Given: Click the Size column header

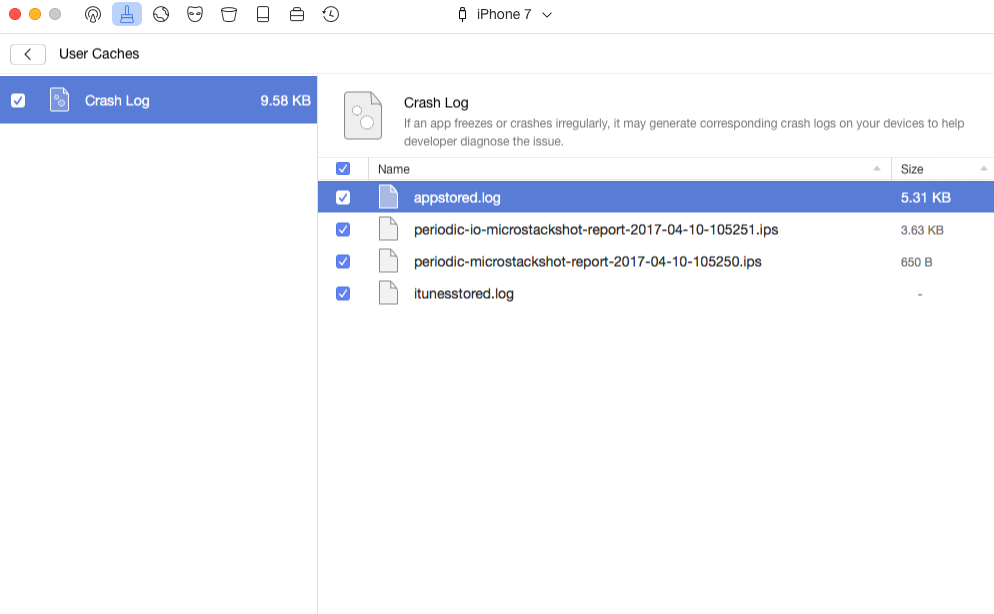Looking at the screenshot, I should (943, 169).
